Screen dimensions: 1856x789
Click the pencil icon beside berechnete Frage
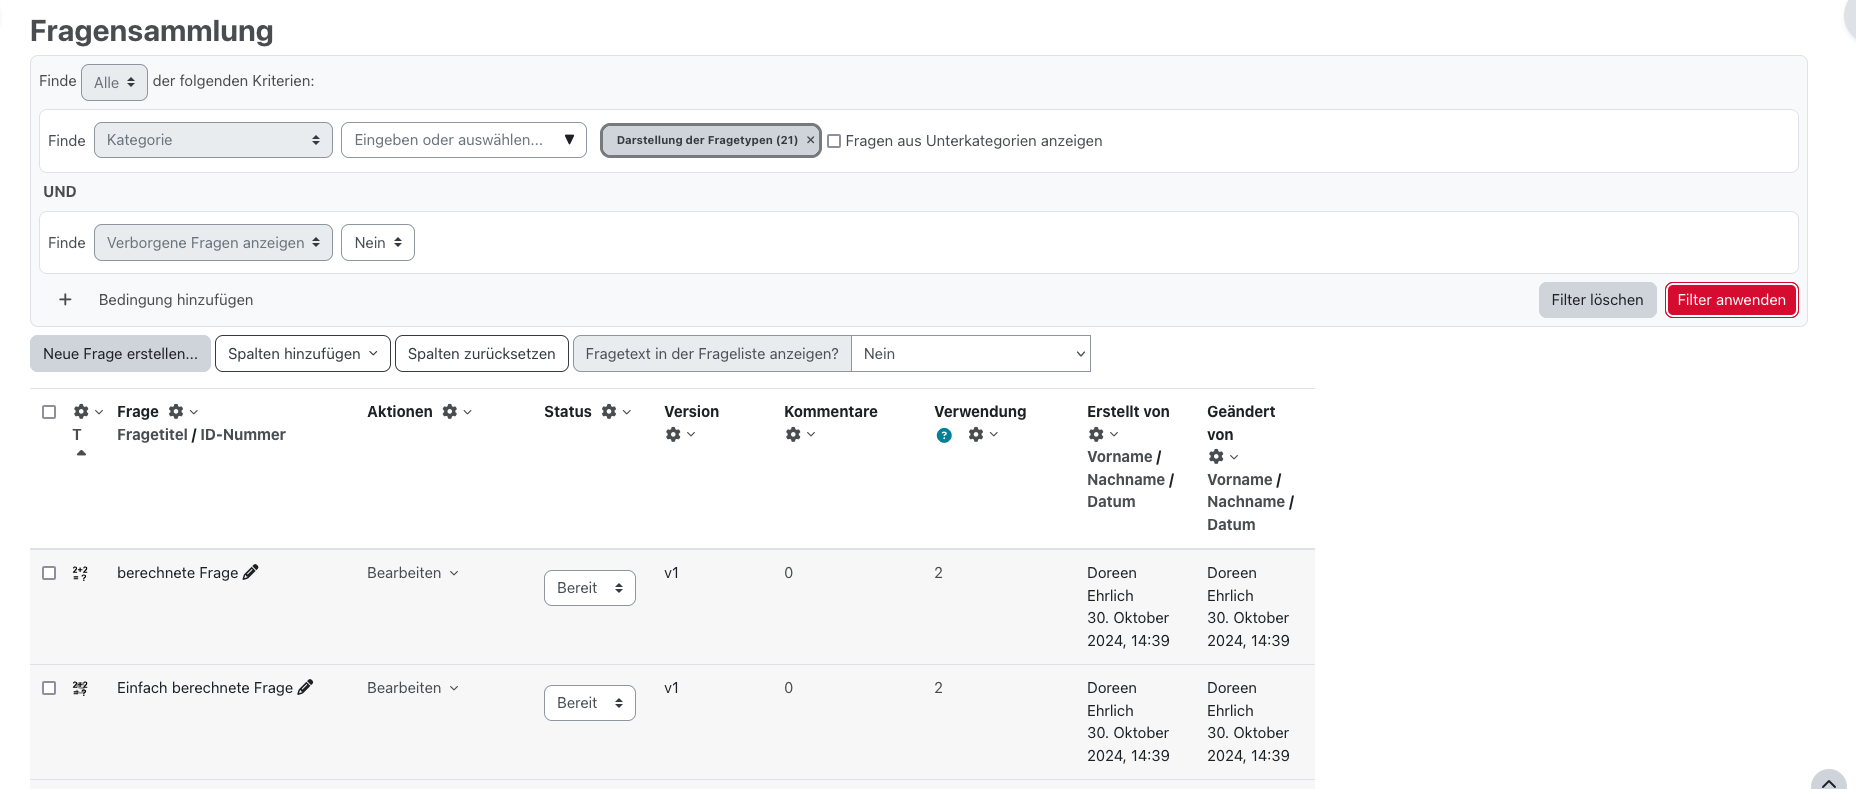coord(251,572)
